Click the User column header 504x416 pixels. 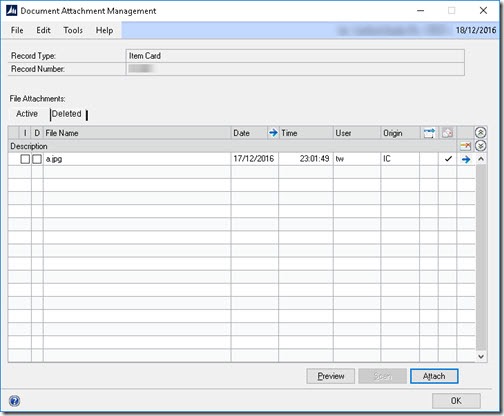[357, 133]
